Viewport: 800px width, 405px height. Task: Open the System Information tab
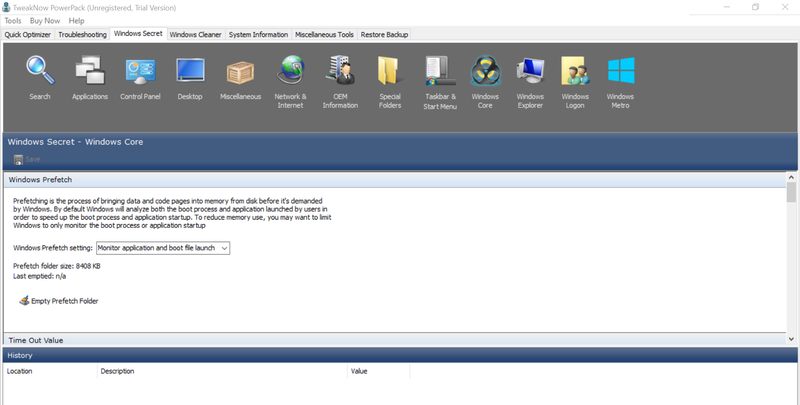tap(258, 35)
